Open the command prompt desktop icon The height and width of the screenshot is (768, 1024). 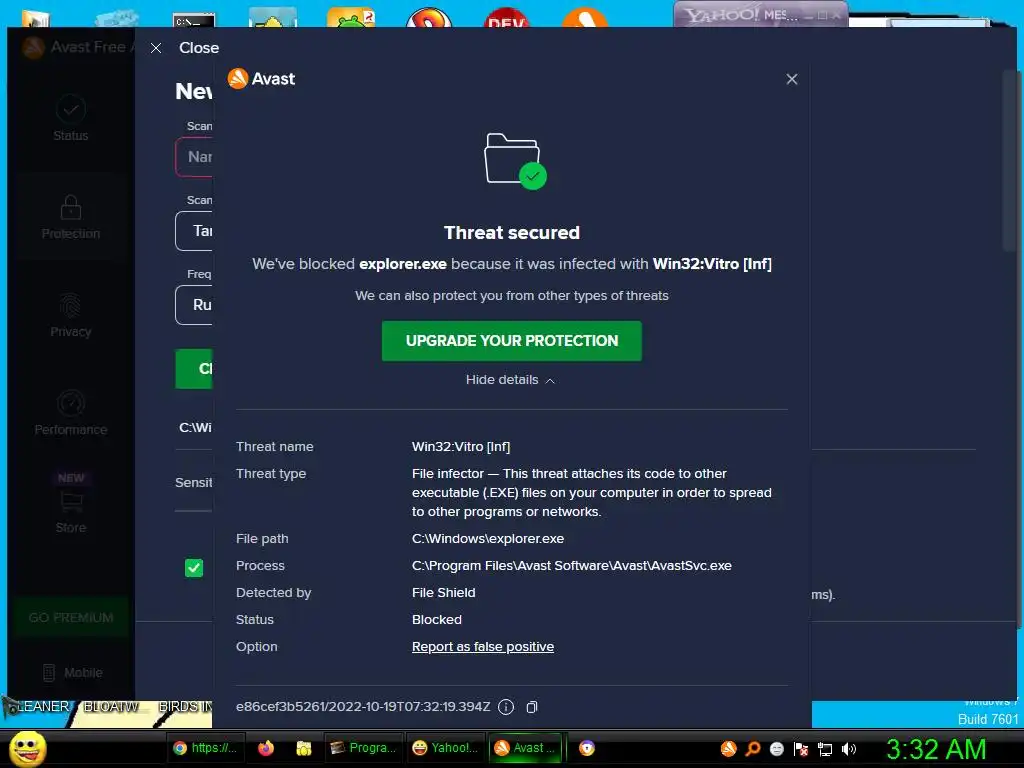[x=194, y=20]
